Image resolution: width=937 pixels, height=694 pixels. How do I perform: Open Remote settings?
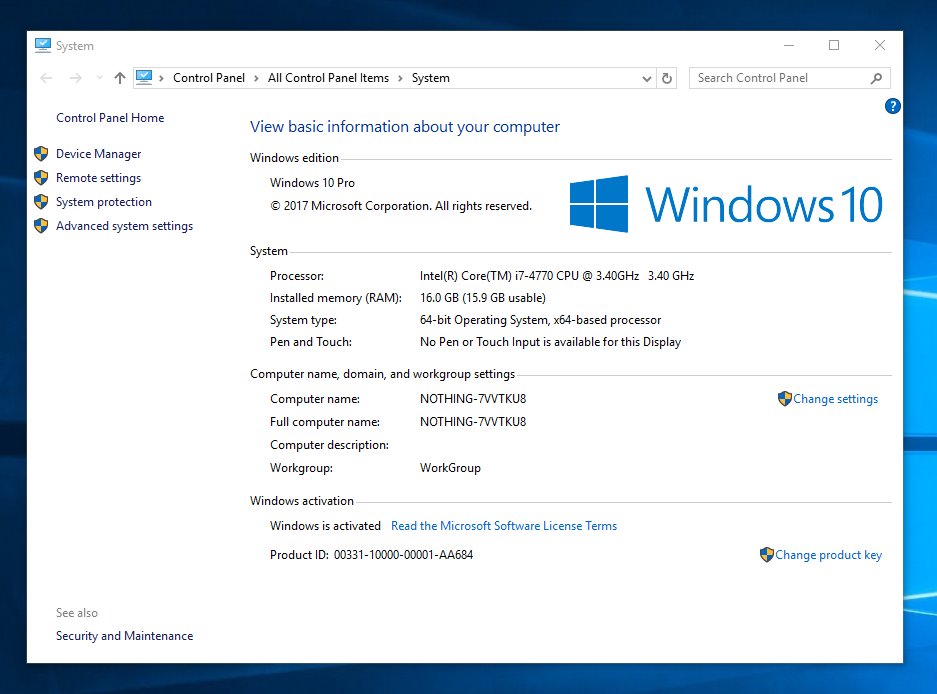[98, 178]
